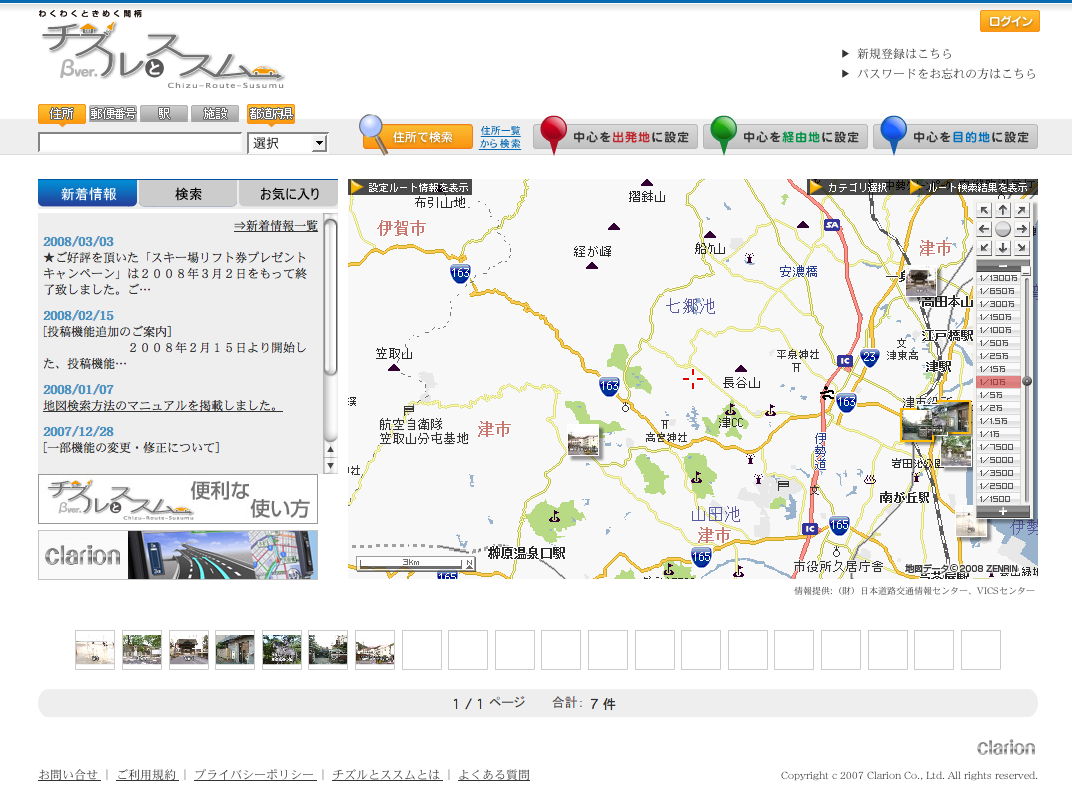The image size is (1072, 793).
Task: Open 新規登録はこちら link
Action: coord(904,53)
